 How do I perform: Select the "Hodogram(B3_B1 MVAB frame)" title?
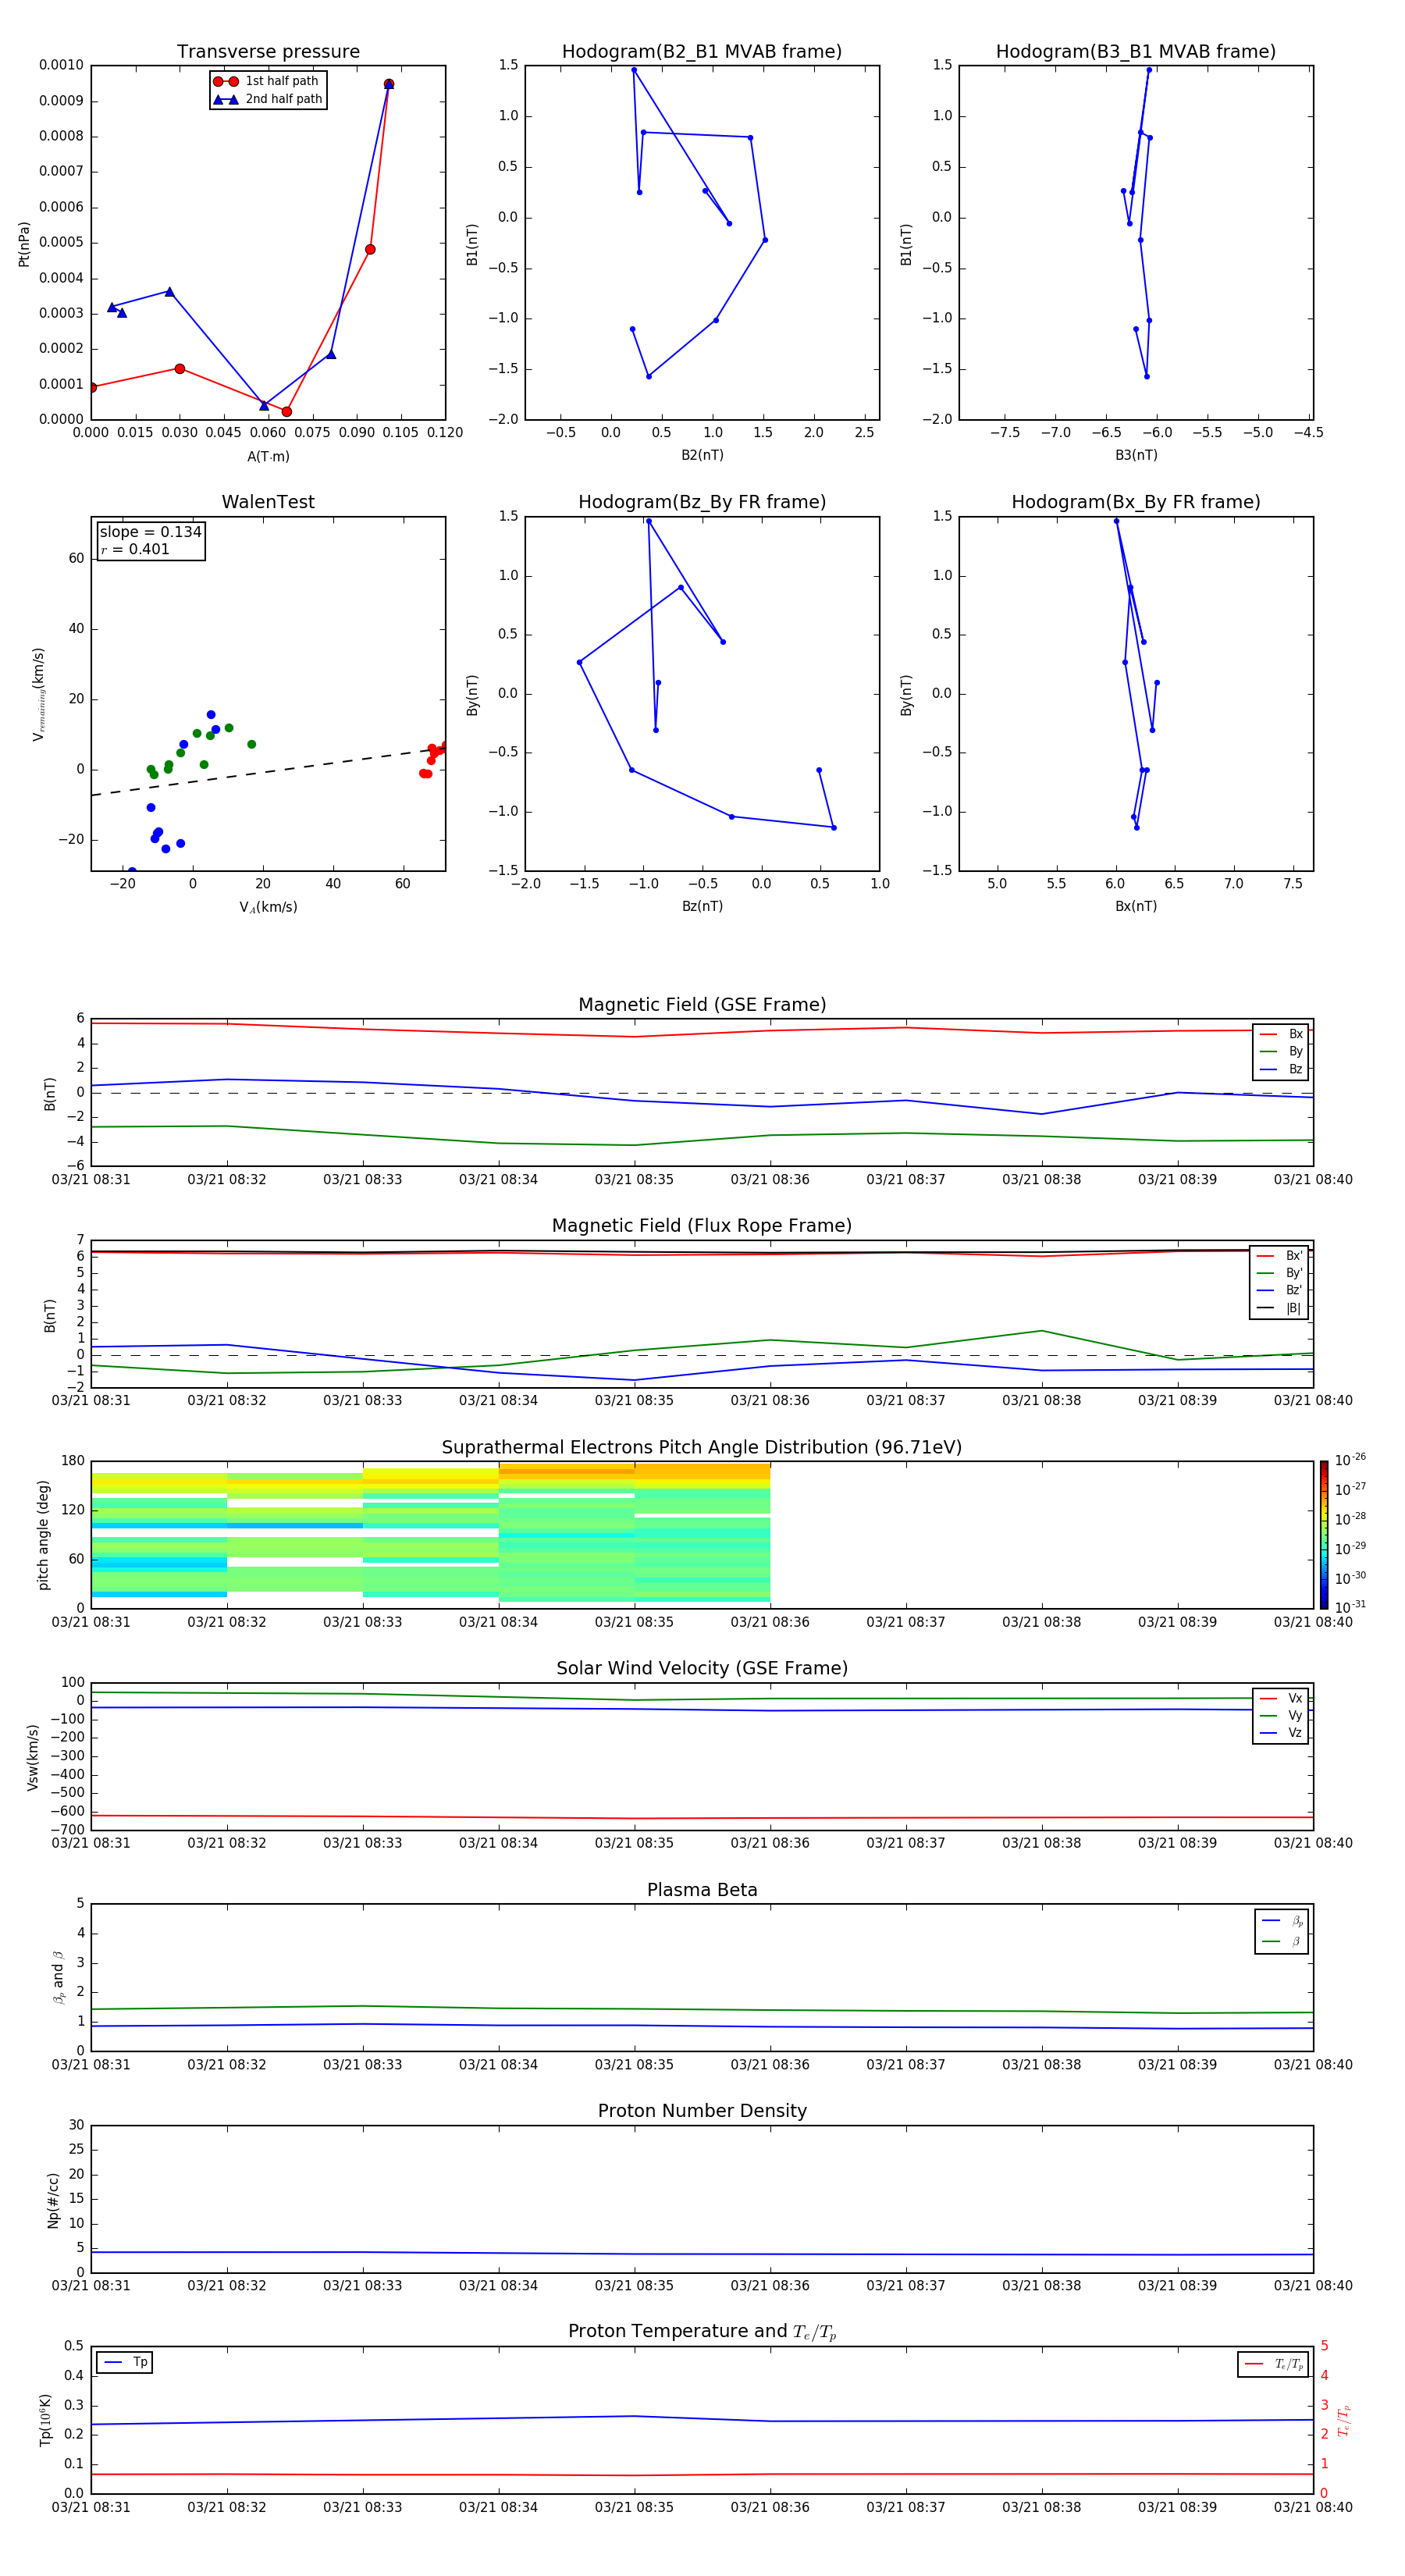pos(1136,52)
